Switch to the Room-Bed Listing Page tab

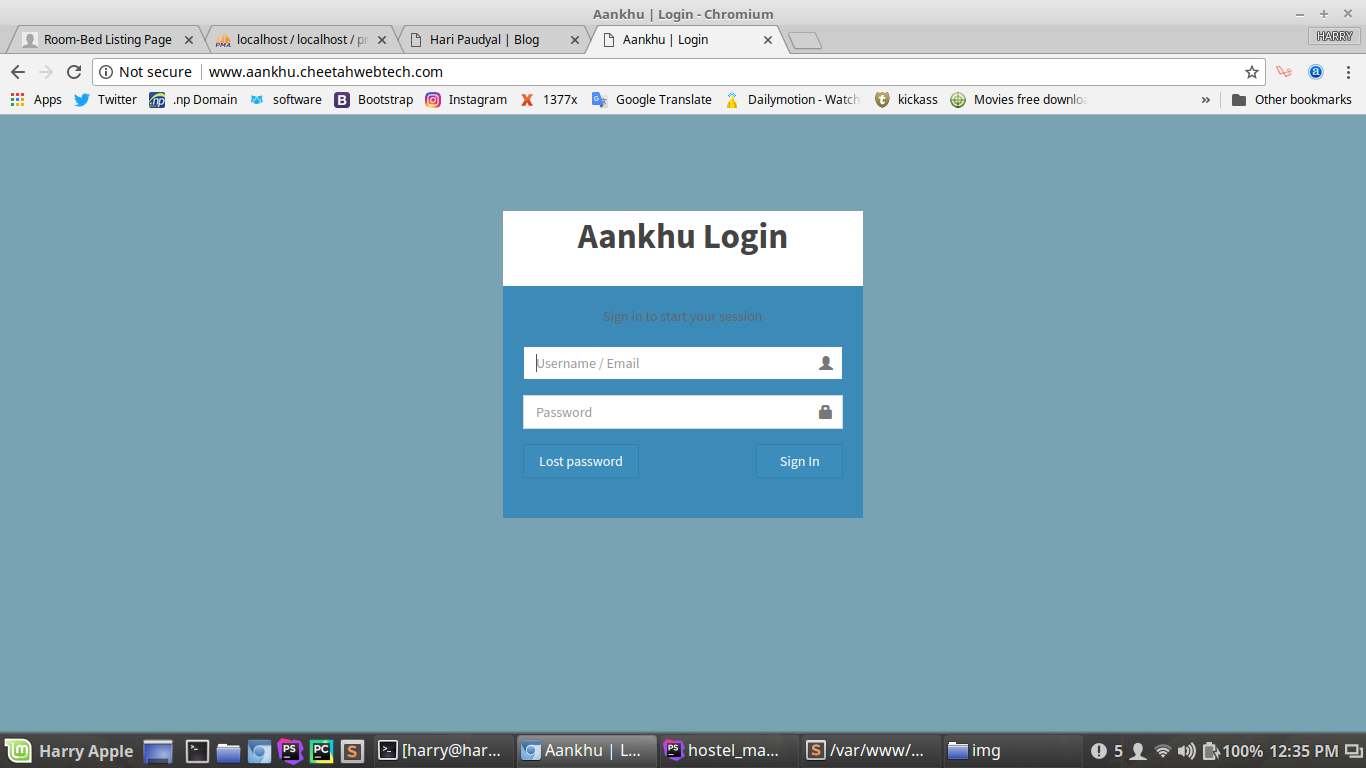tap(107, 40)
